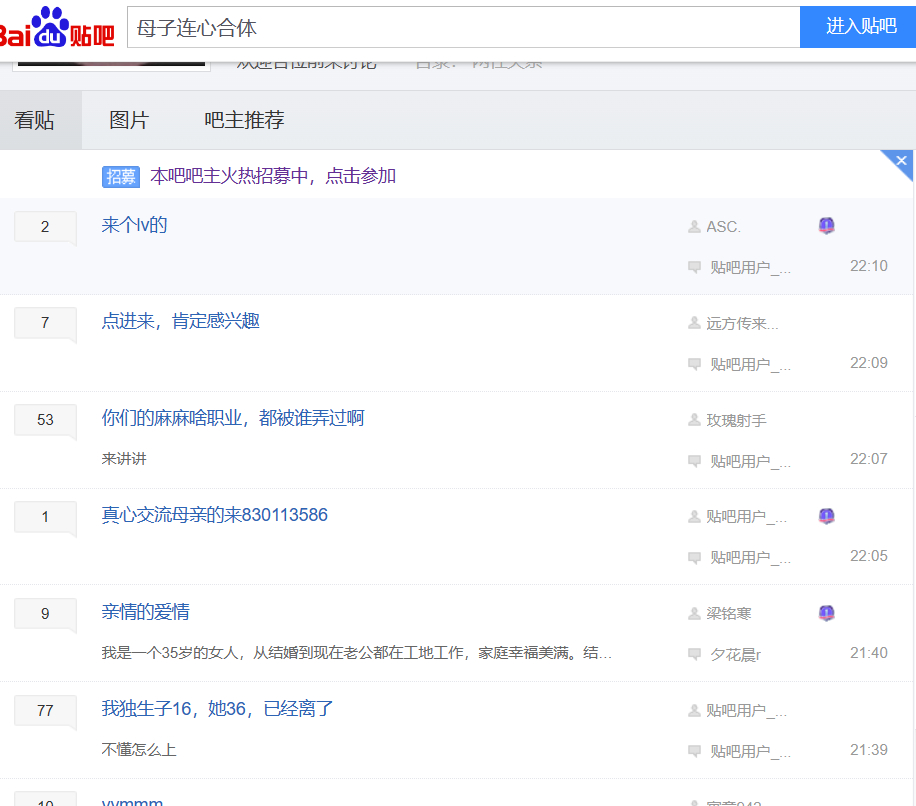
Task: Select the 吧主推荐 tab
Action: pos(244,121)
